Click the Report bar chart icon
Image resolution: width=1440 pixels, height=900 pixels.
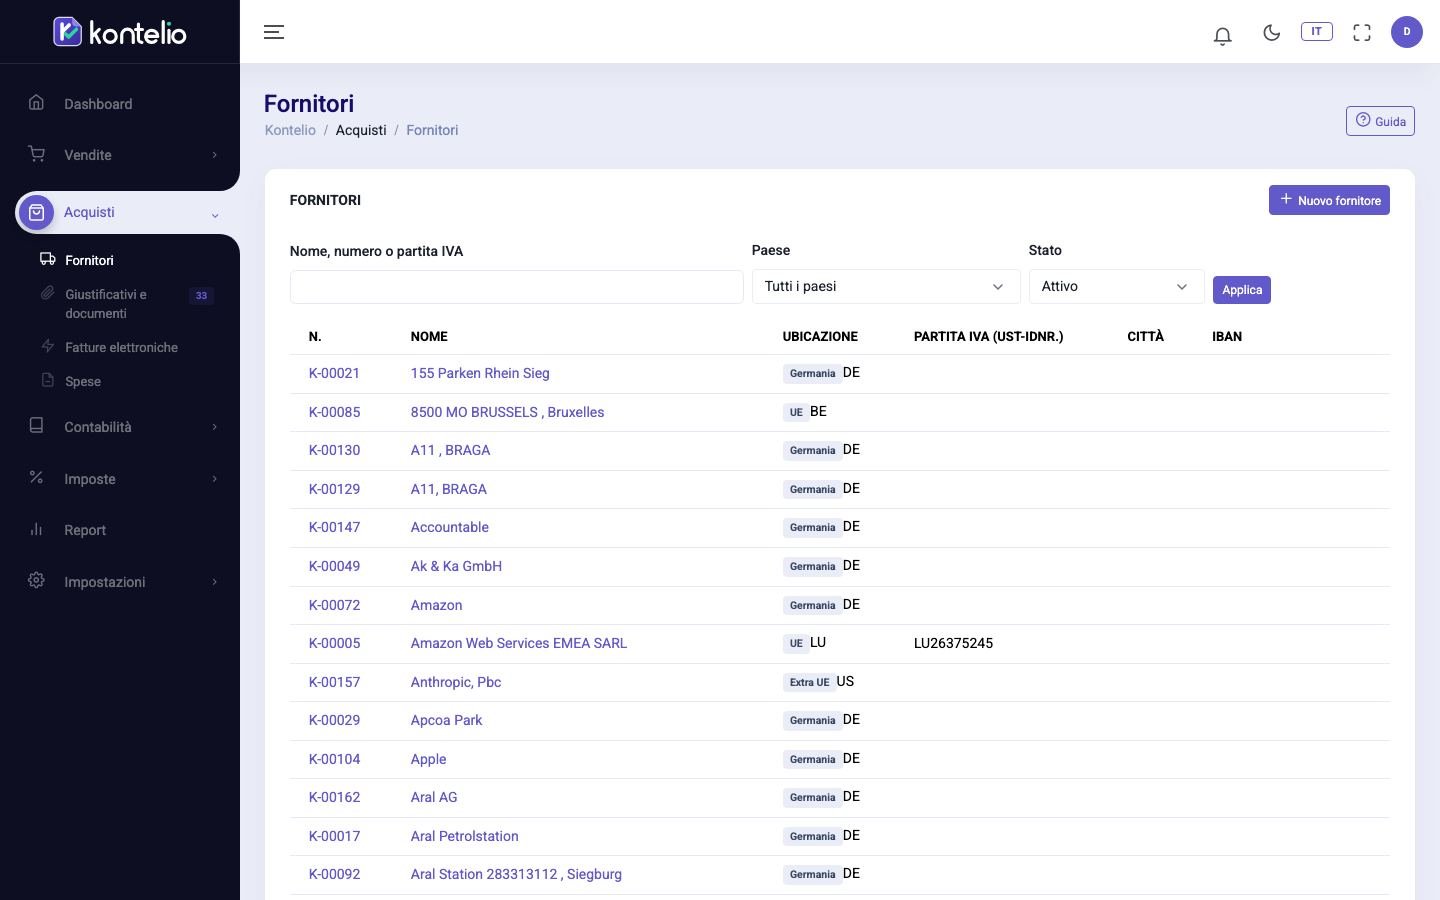37,529
